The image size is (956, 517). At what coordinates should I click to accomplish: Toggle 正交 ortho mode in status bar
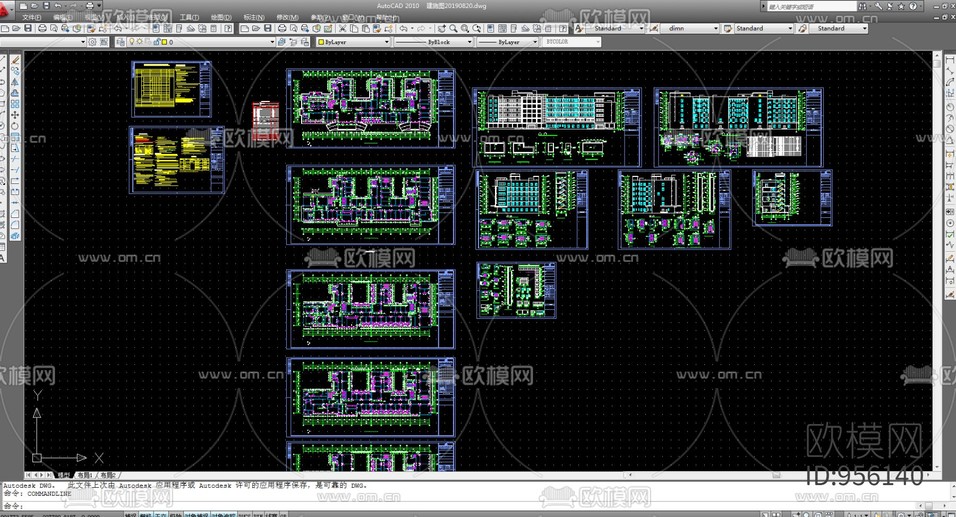click(160, 515)
